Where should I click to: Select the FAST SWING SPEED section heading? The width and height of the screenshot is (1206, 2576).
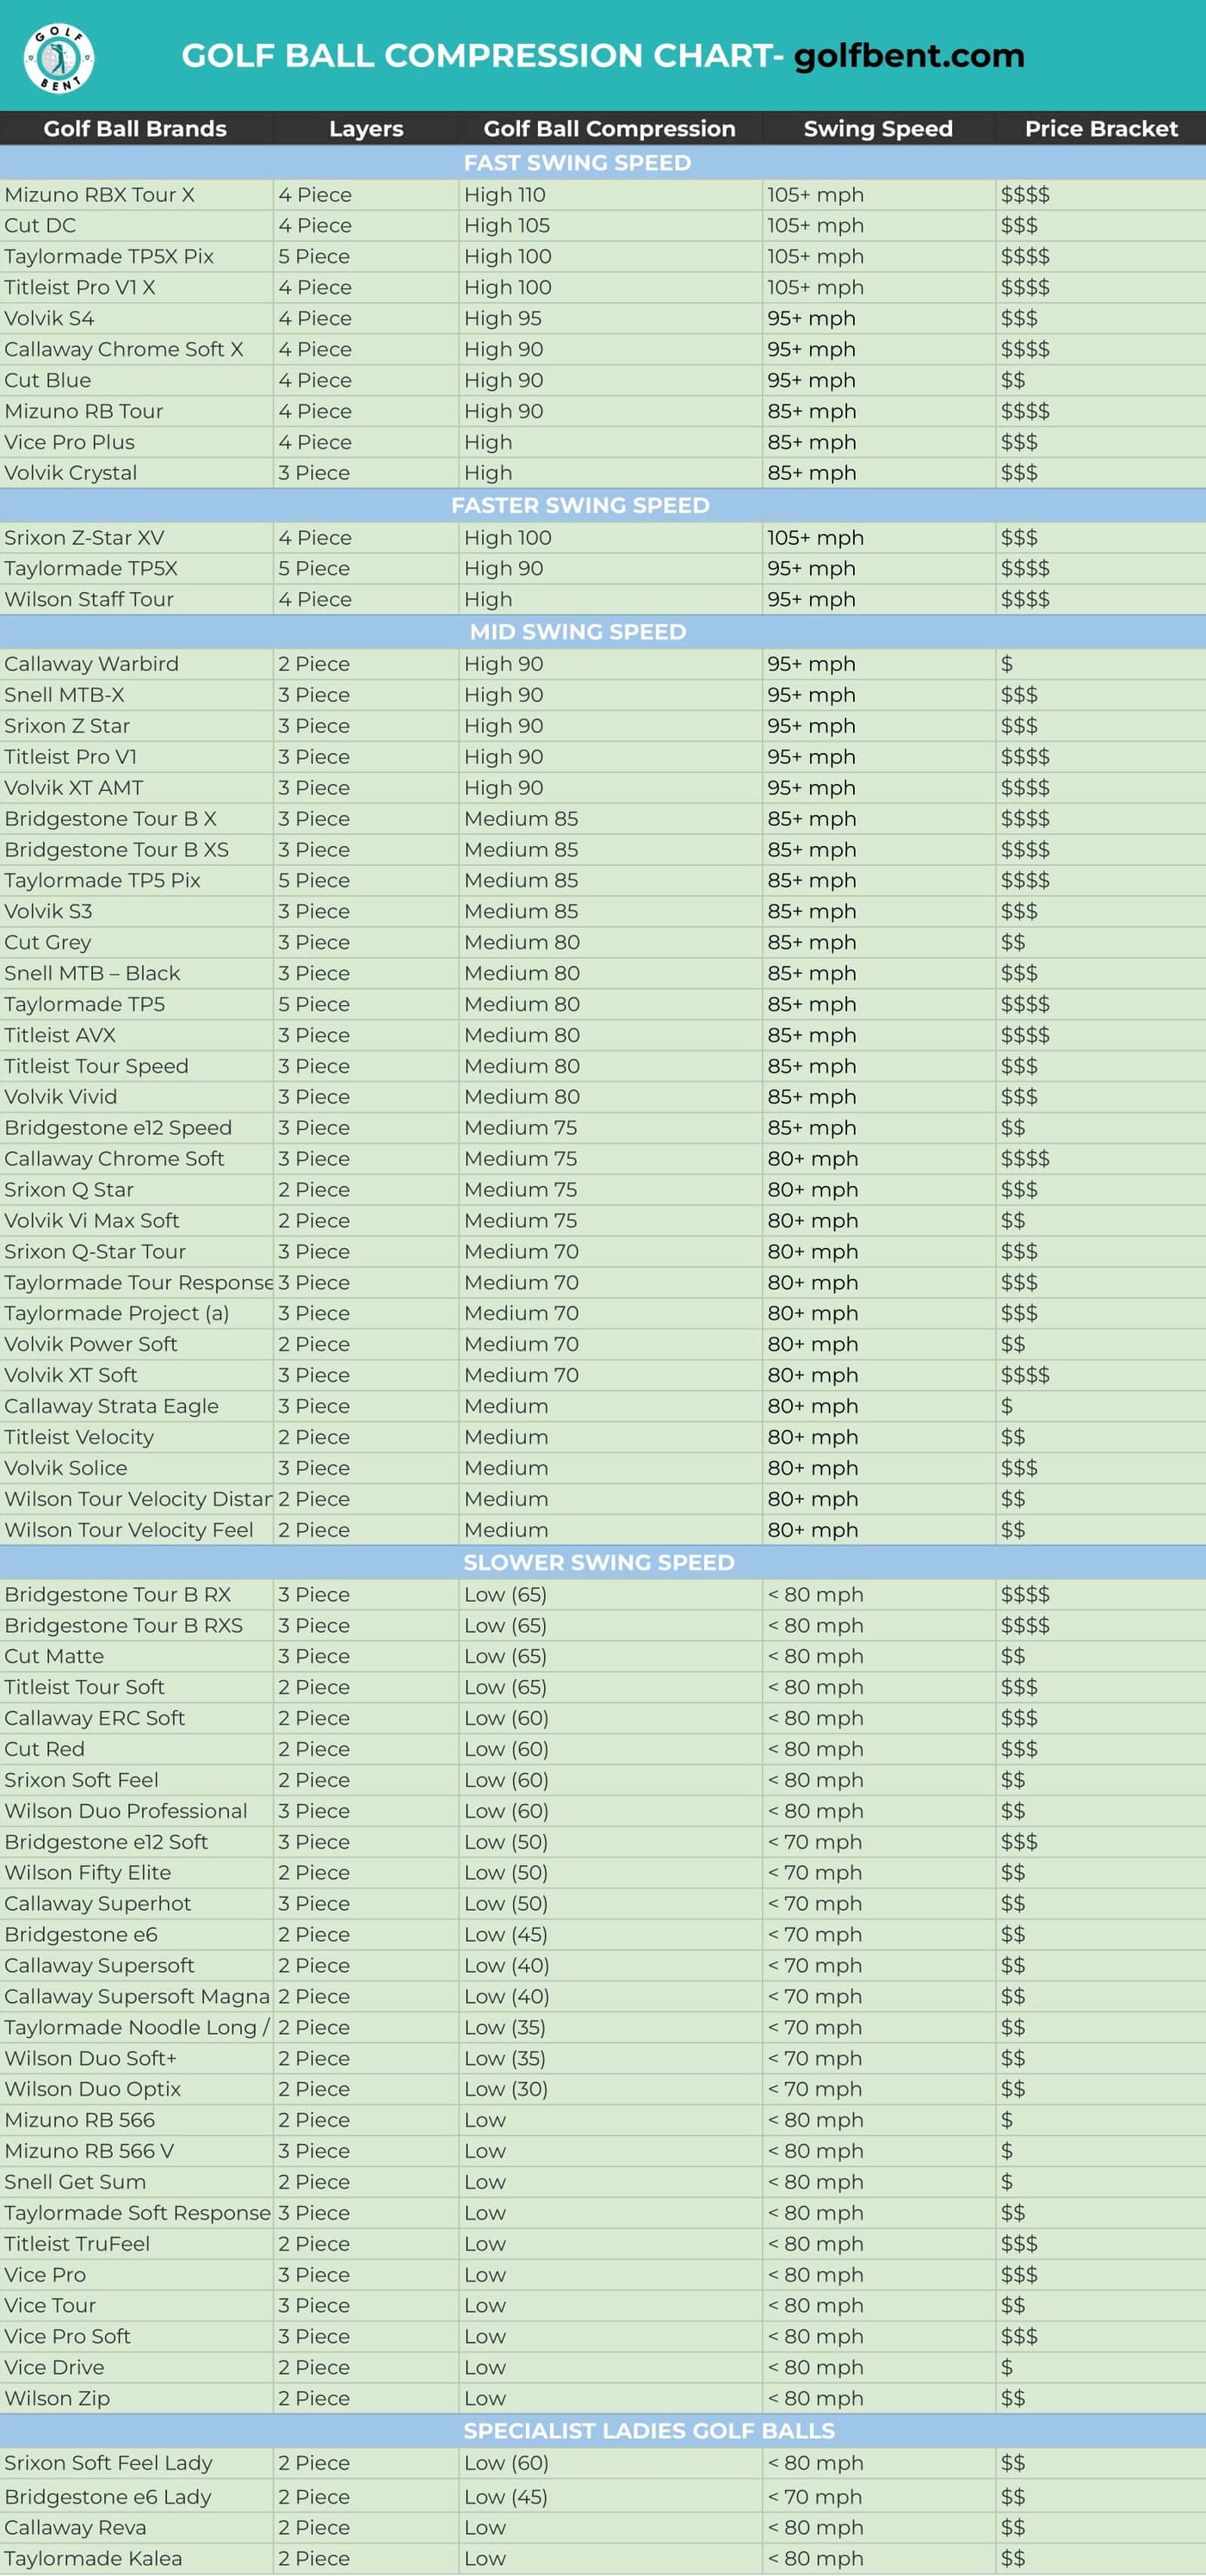click(577, 162)
